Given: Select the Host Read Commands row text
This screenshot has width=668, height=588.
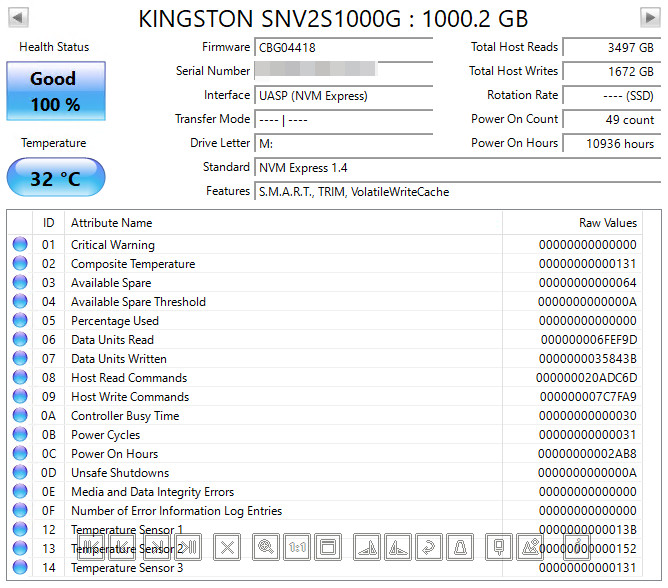Looking at the screenshot, I should 129,378.
